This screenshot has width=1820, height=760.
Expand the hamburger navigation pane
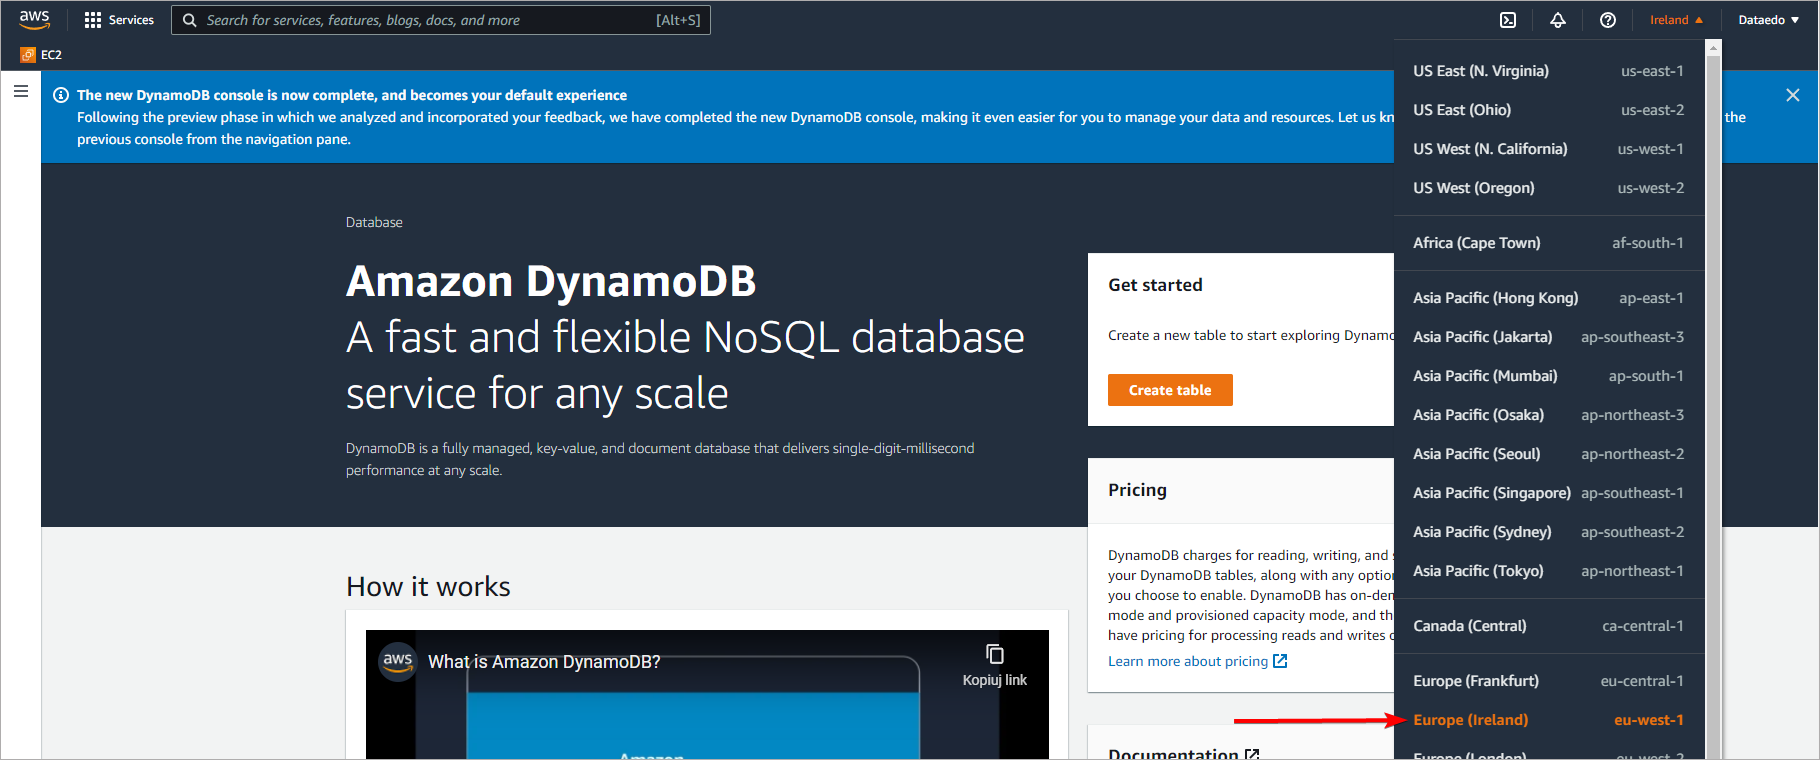pyautogui.click(x=21, y=91)
